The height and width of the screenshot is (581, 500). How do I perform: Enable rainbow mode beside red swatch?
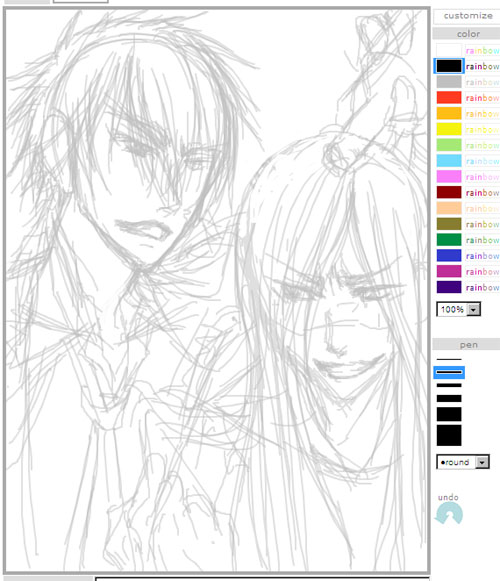483,98
